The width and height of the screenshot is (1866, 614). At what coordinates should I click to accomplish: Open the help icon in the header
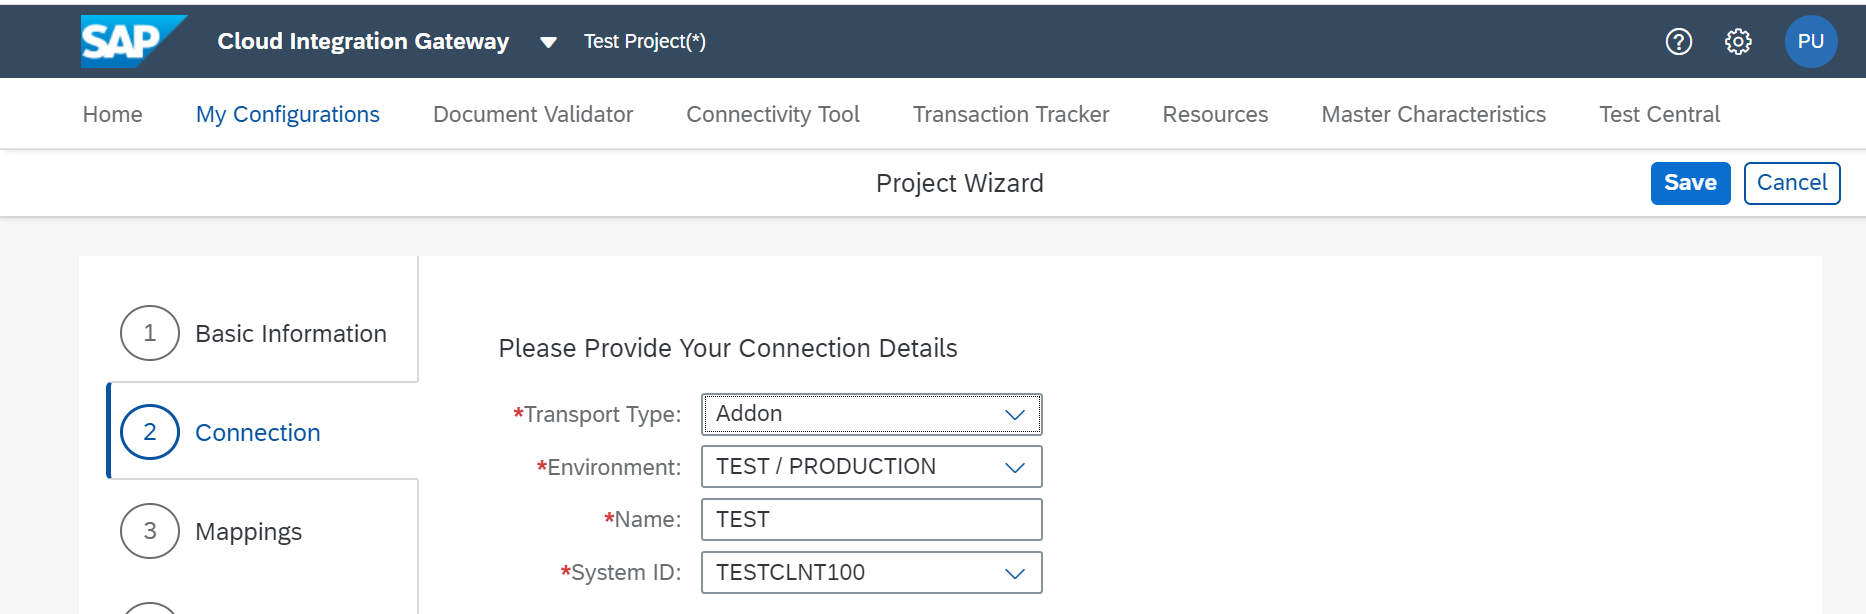pyautogui.click(x=1678, y=41)
